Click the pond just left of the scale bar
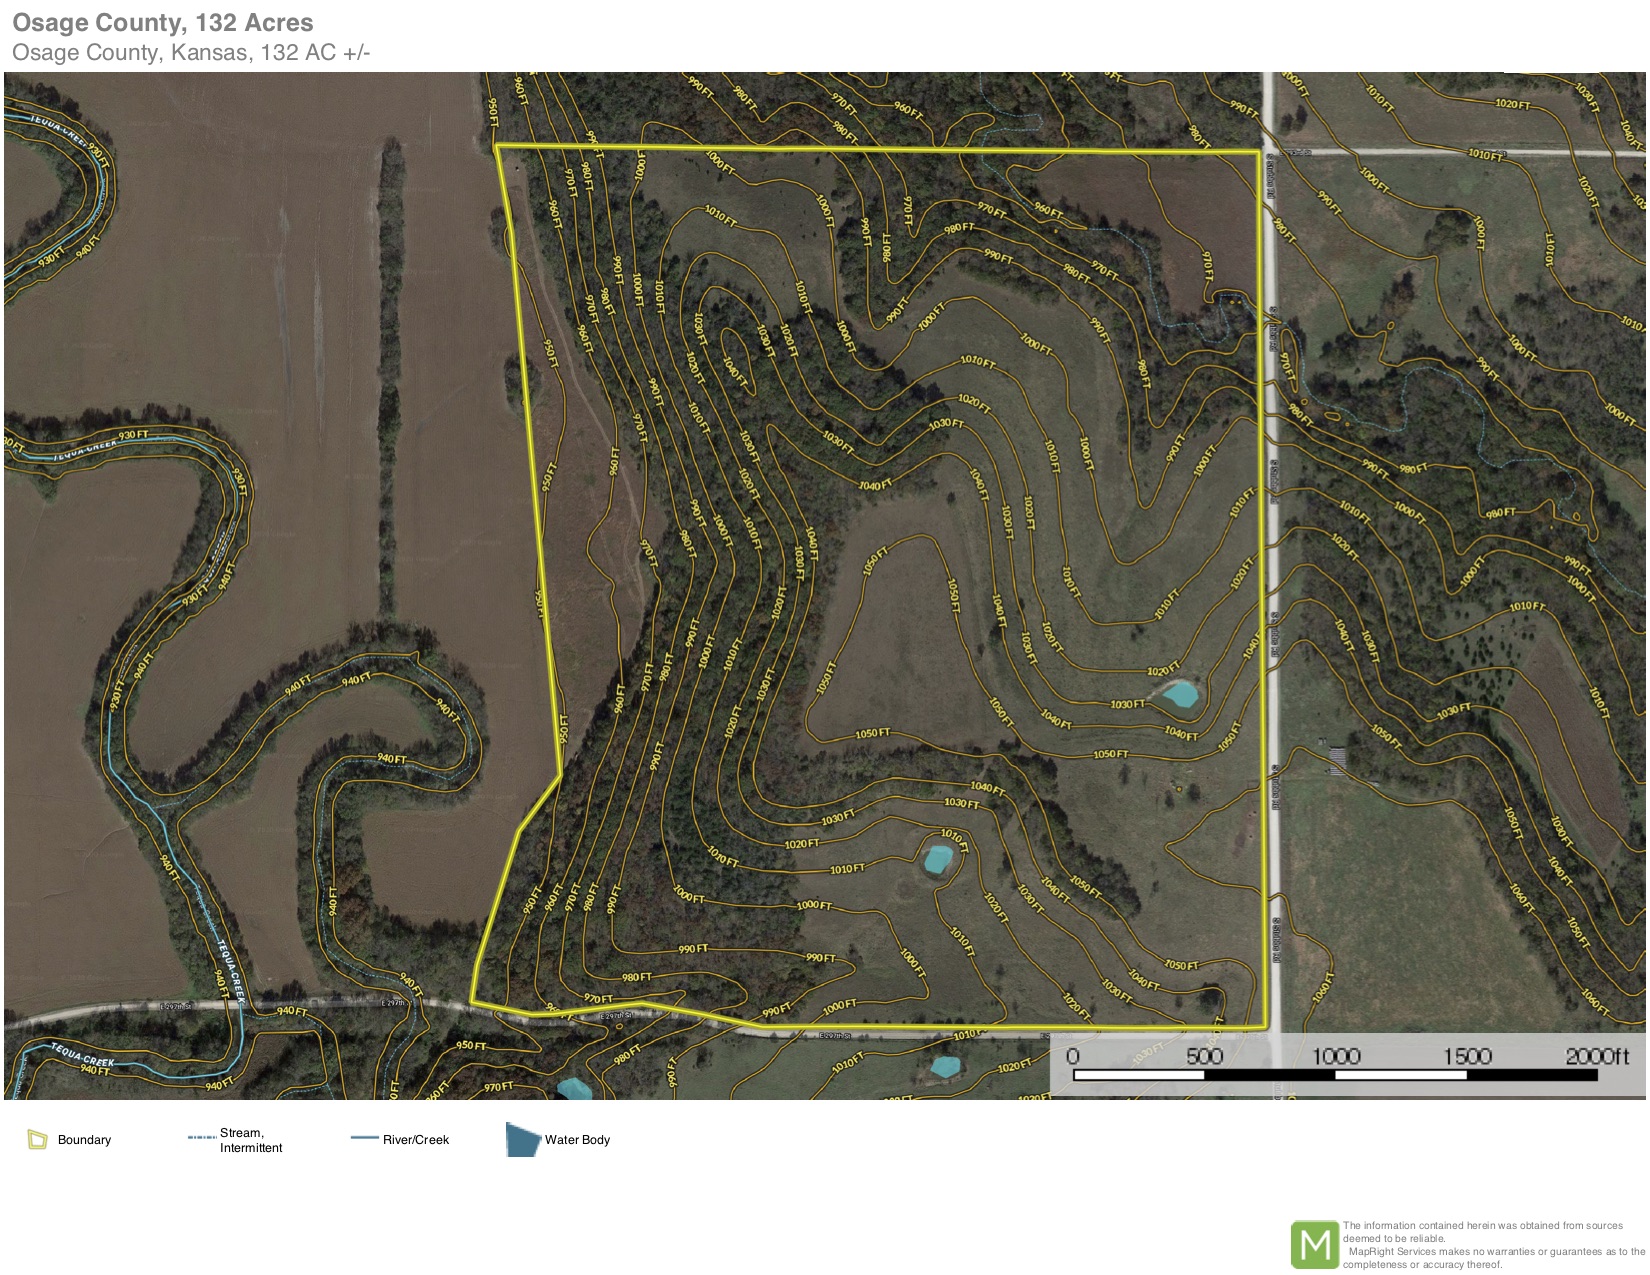This screenshot has height=1275, width=1650. click(x=944, y=1066)
